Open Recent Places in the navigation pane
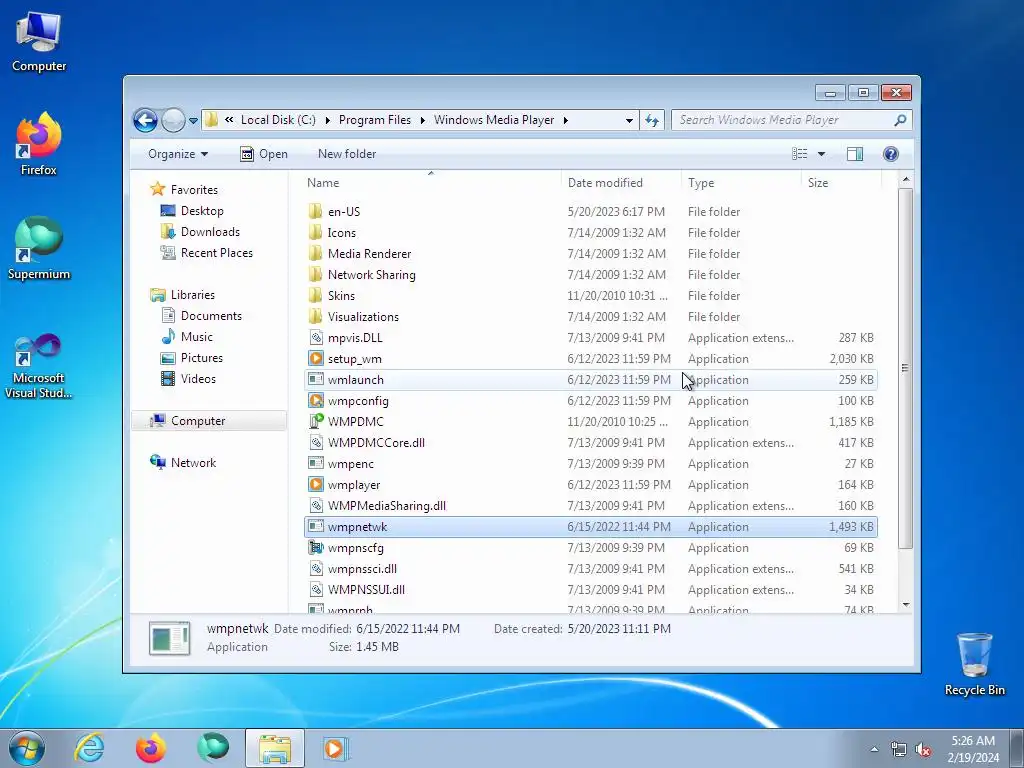 (x=216, y=253)
